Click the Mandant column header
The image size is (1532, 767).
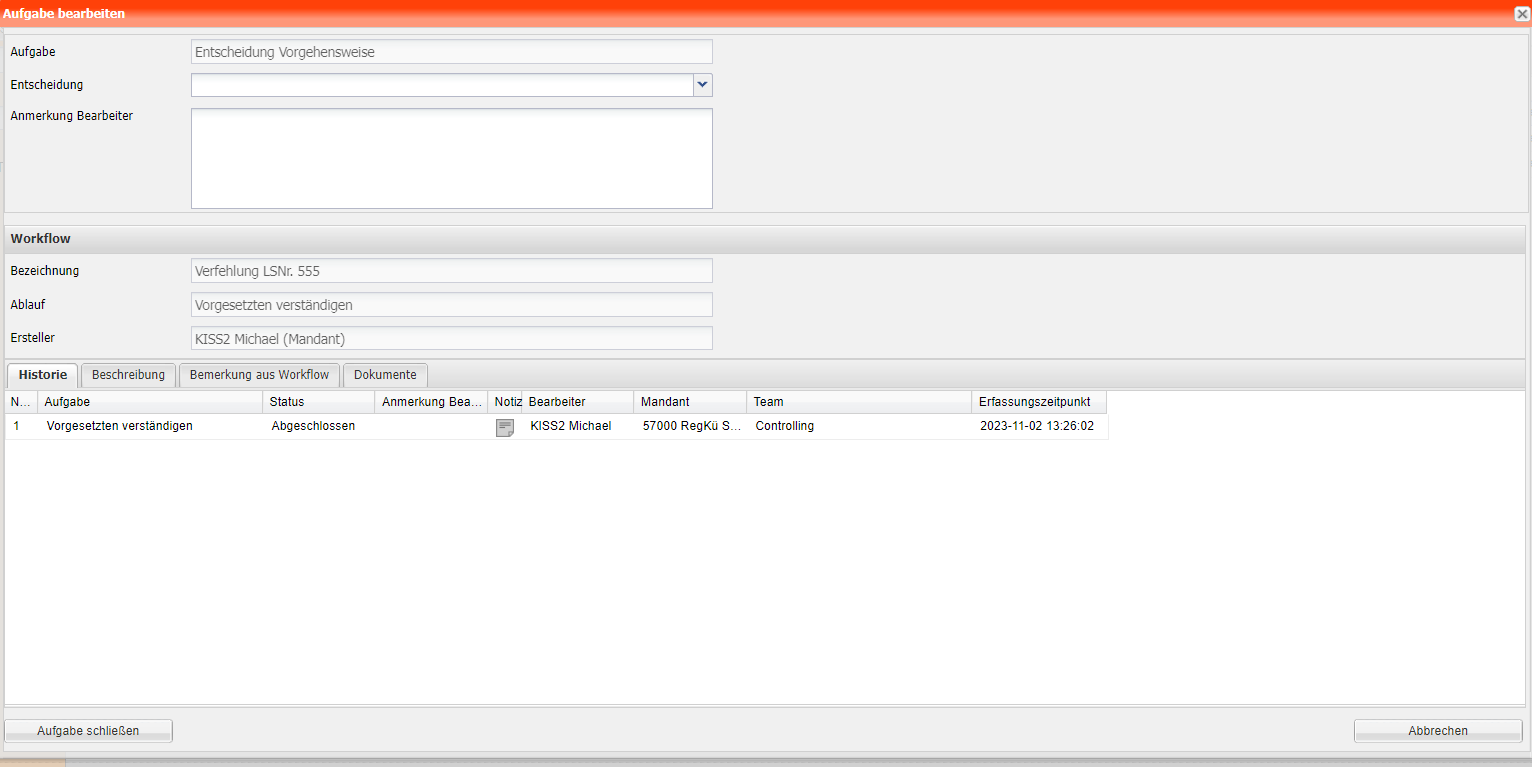point(689,402)
